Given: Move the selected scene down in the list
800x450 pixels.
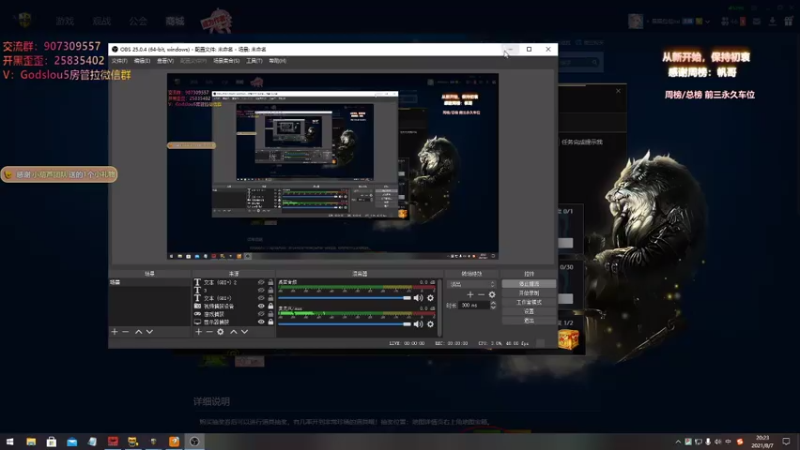Looking at the screenshot, I should click(x=149, y=332).
